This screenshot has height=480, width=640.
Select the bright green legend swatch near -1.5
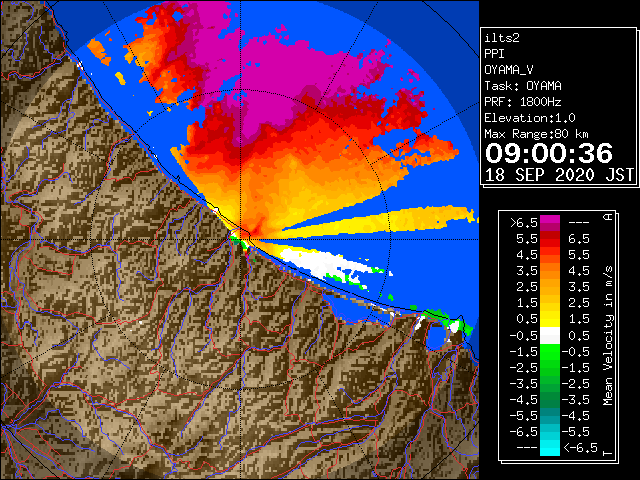[x=550, y=351]
